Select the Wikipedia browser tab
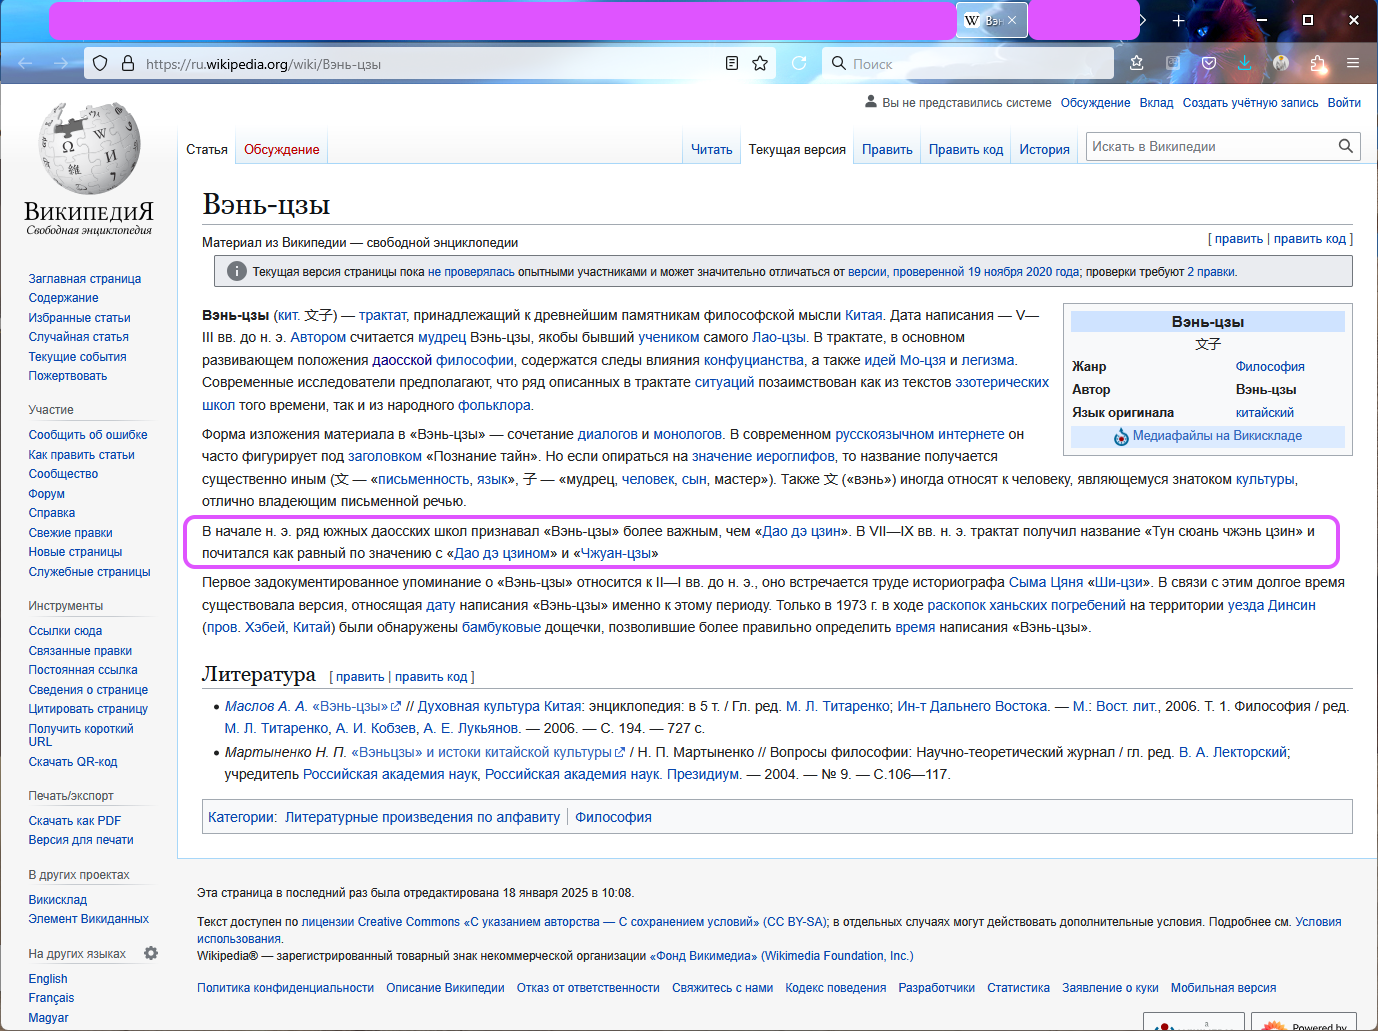 tap(992, 20)
